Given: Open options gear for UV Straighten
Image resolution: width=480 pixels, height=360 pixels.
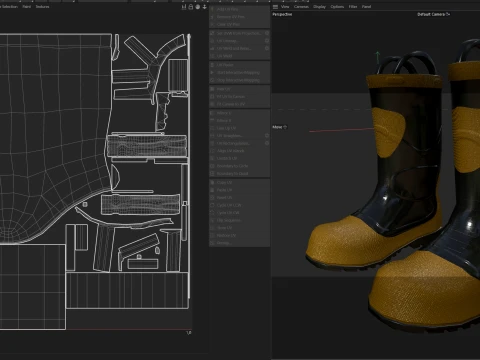Looking at the screenshot, I should click(x=267, y=136).
